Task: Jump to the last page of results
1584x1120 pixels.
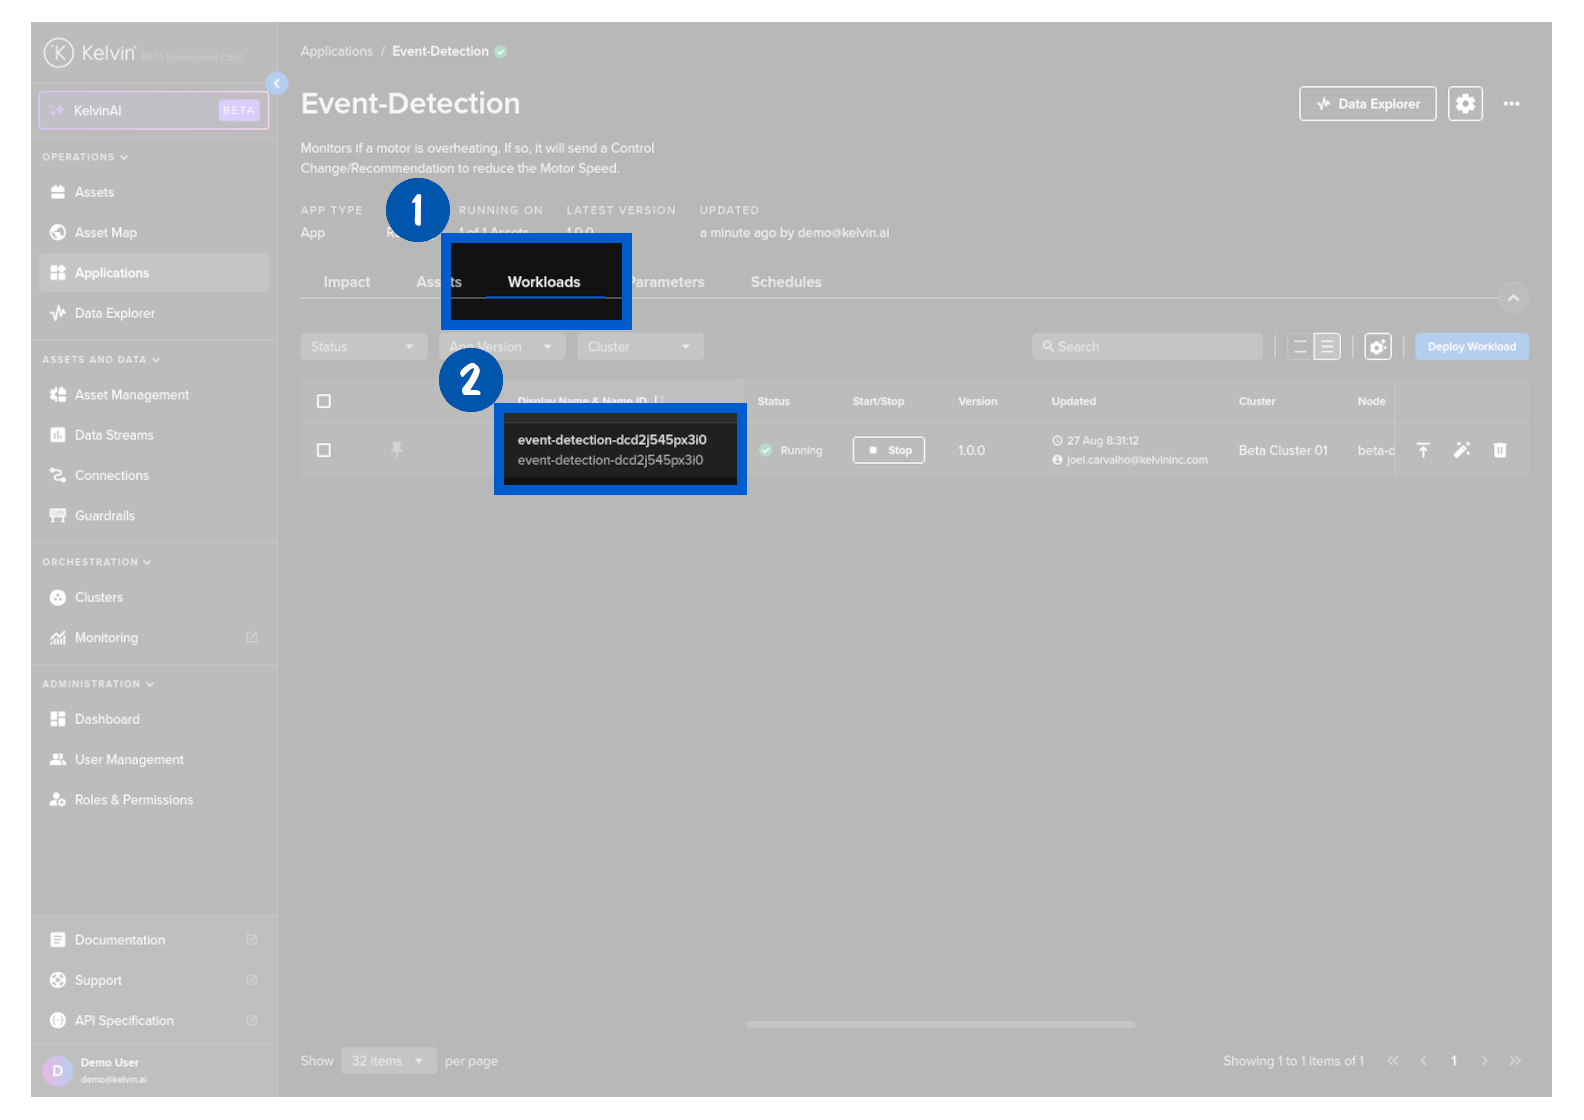Action: tap(1515, 1061)
